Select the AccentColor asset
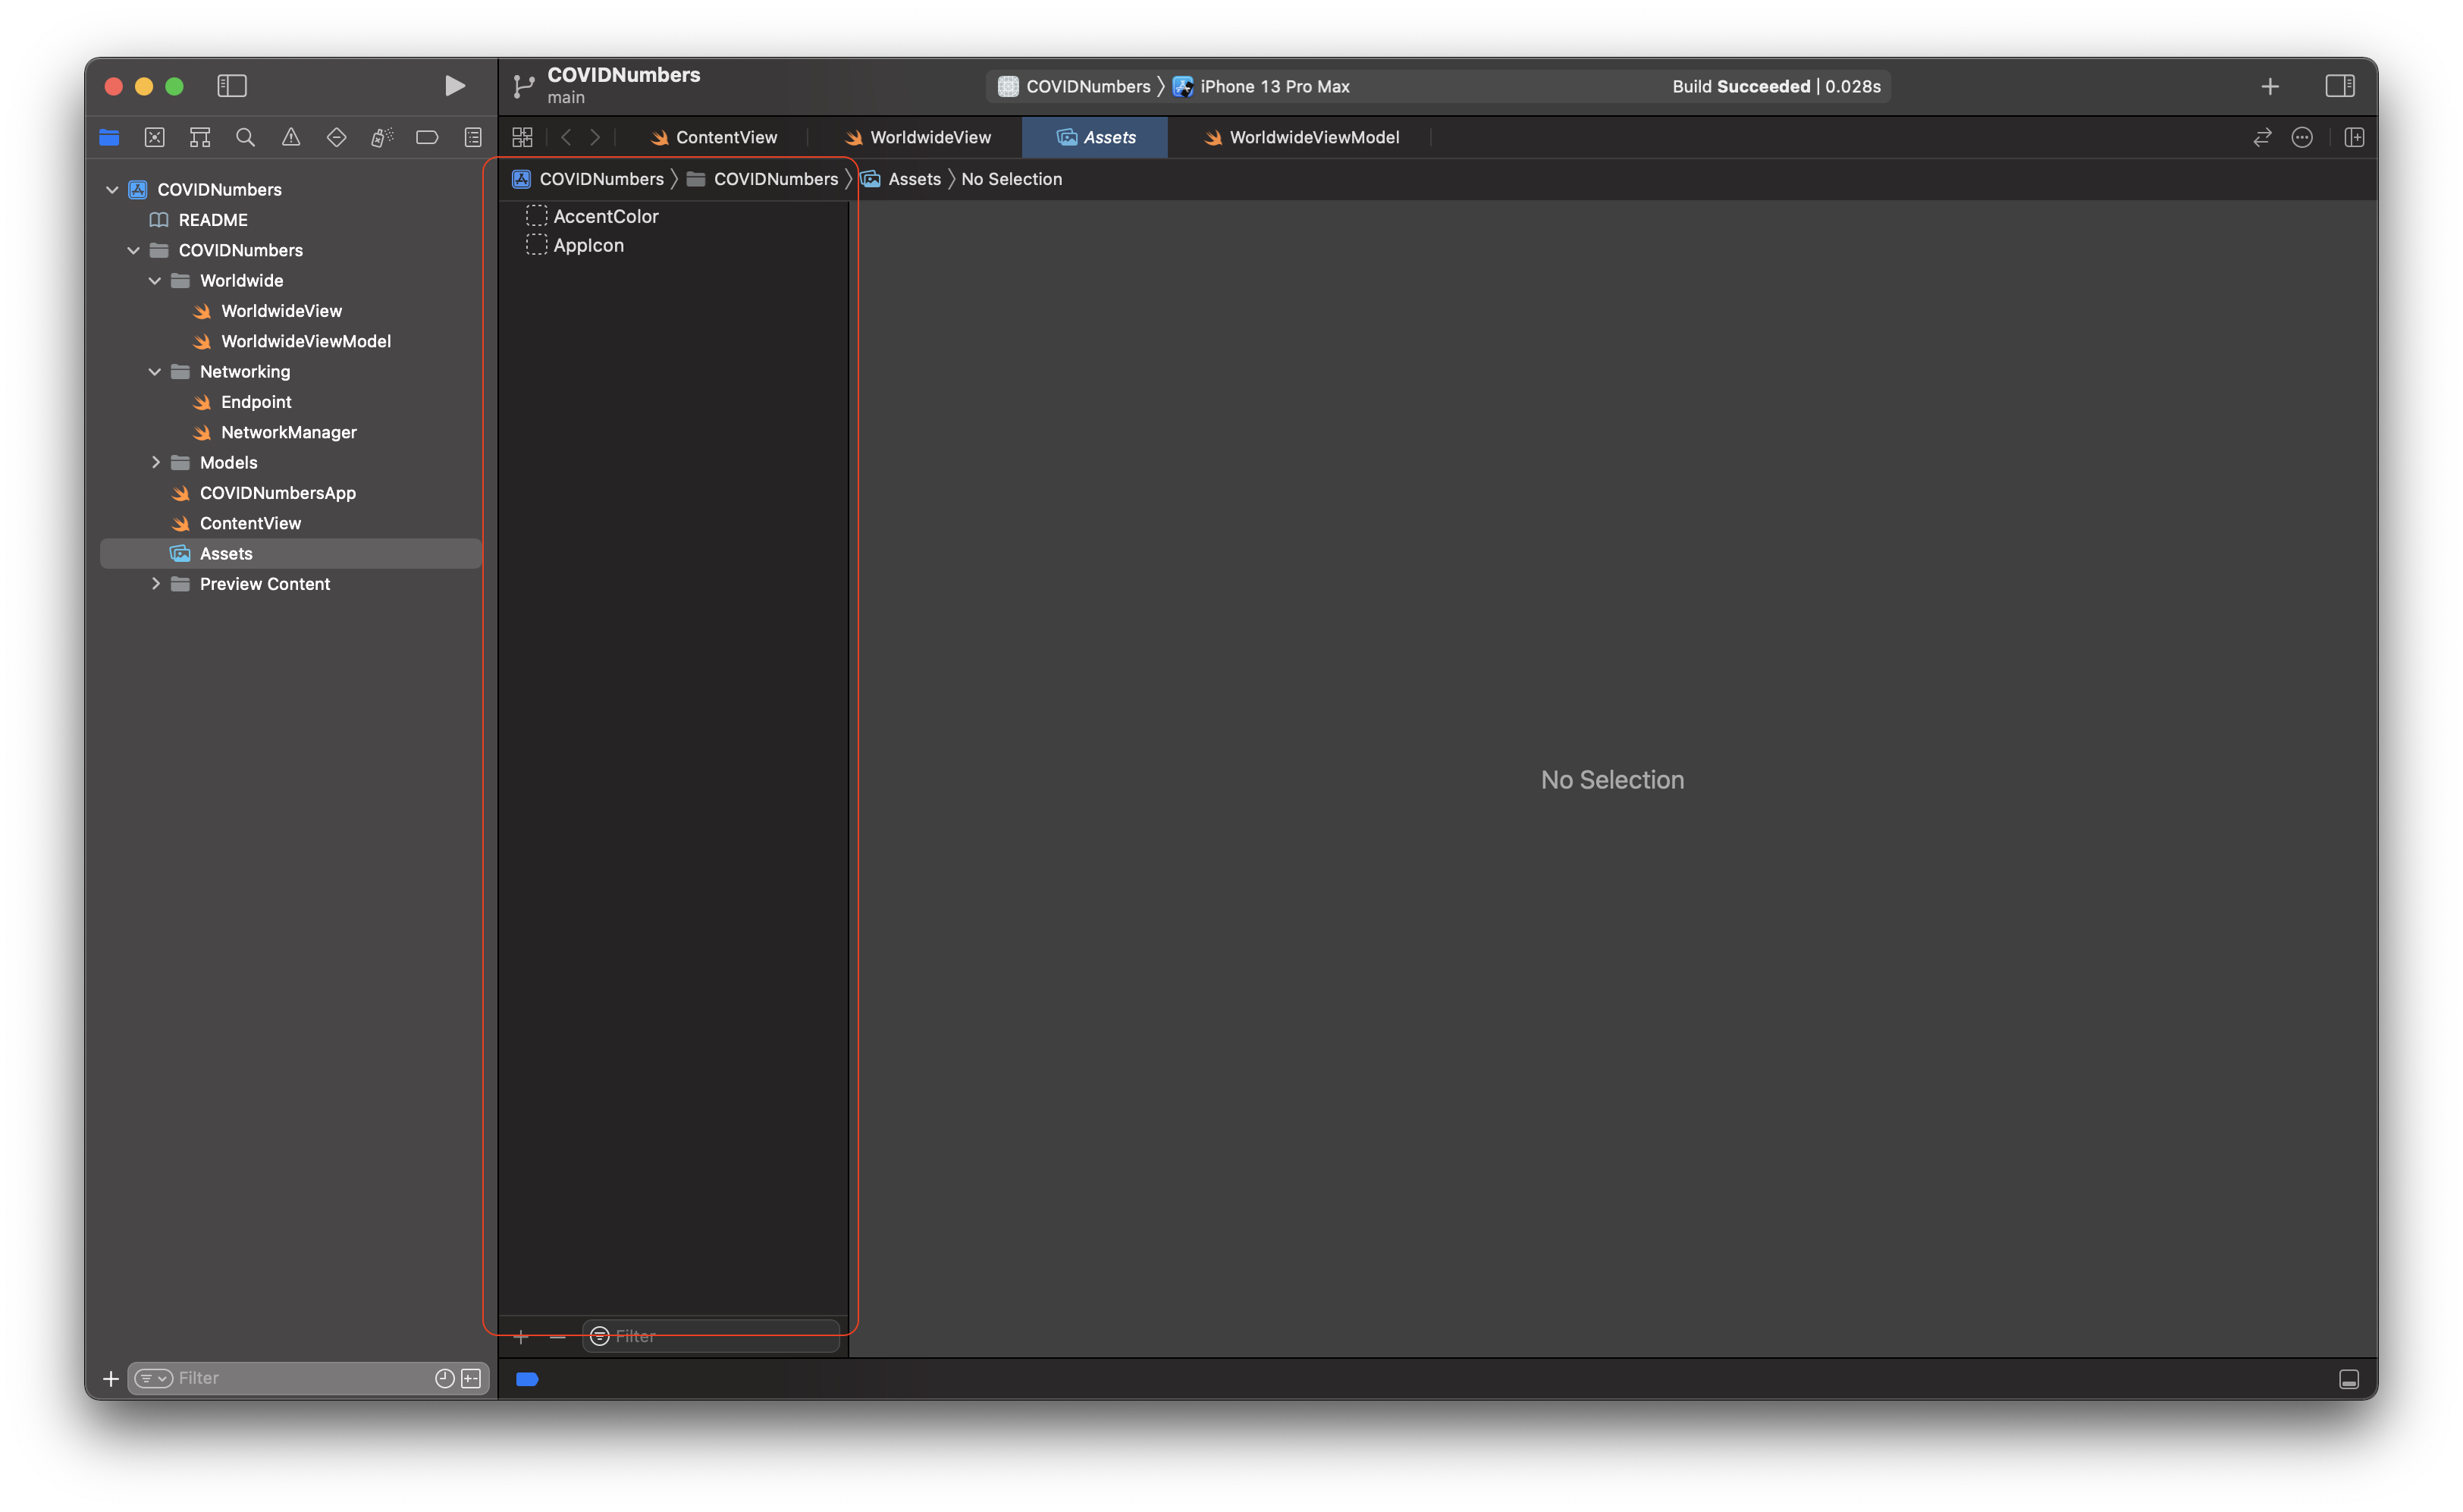Image resolution: width=2463 pixels, height=1512 pixels. tap(605, 216)
